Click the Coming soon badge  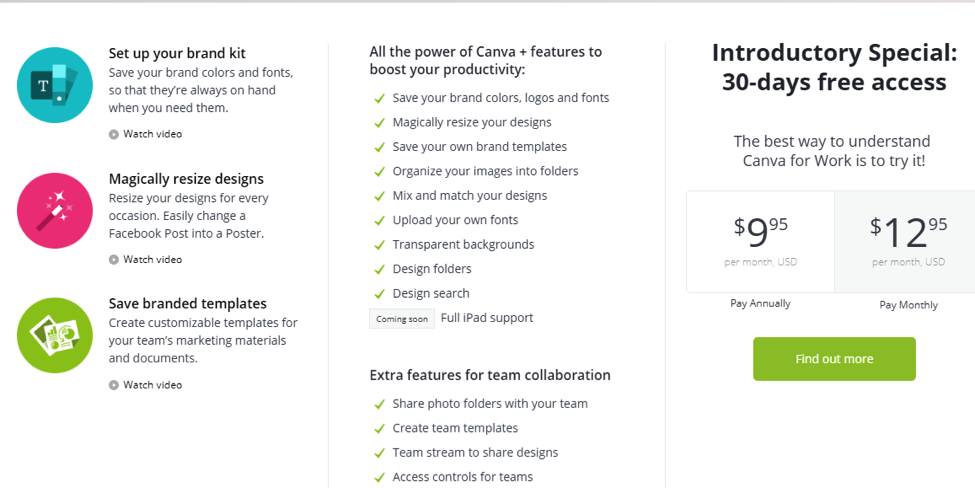[402, 319]
